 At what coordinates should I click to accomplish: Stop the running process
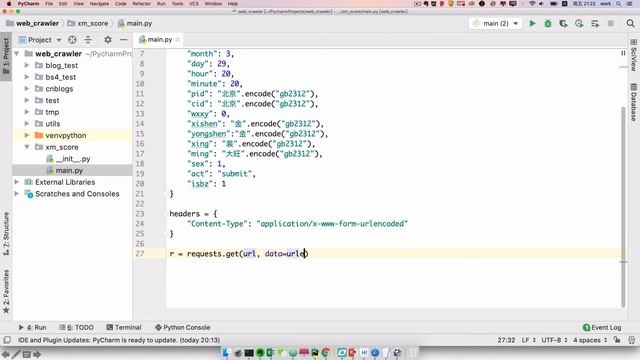[611, 24]
